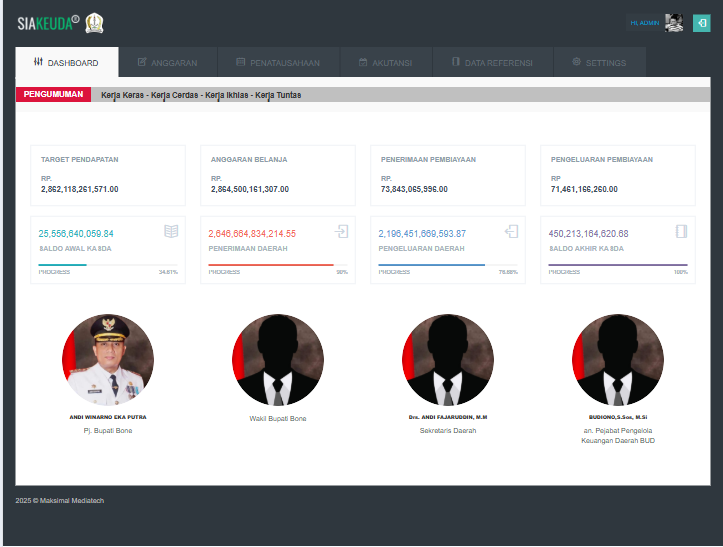Switch to the Penatausahaan tab
Viewport: 723px width, 547px height.
click(278, 62)
